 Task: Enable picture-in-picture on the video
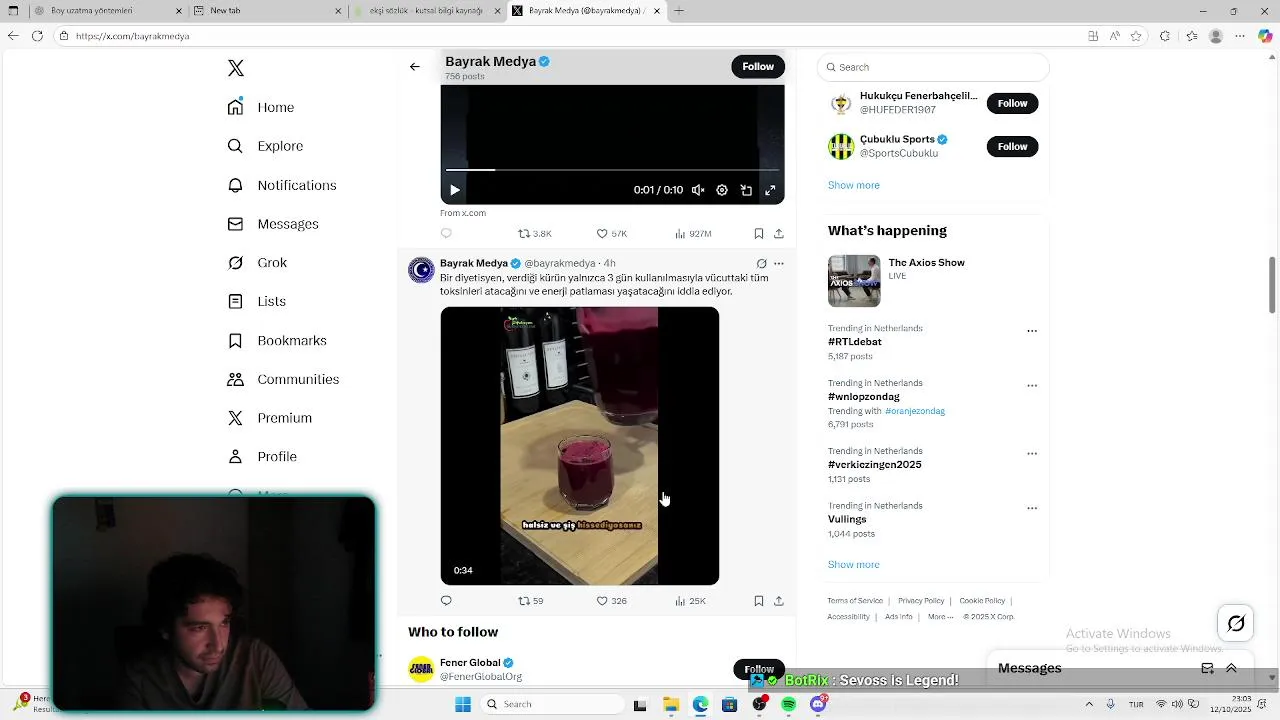746,190
